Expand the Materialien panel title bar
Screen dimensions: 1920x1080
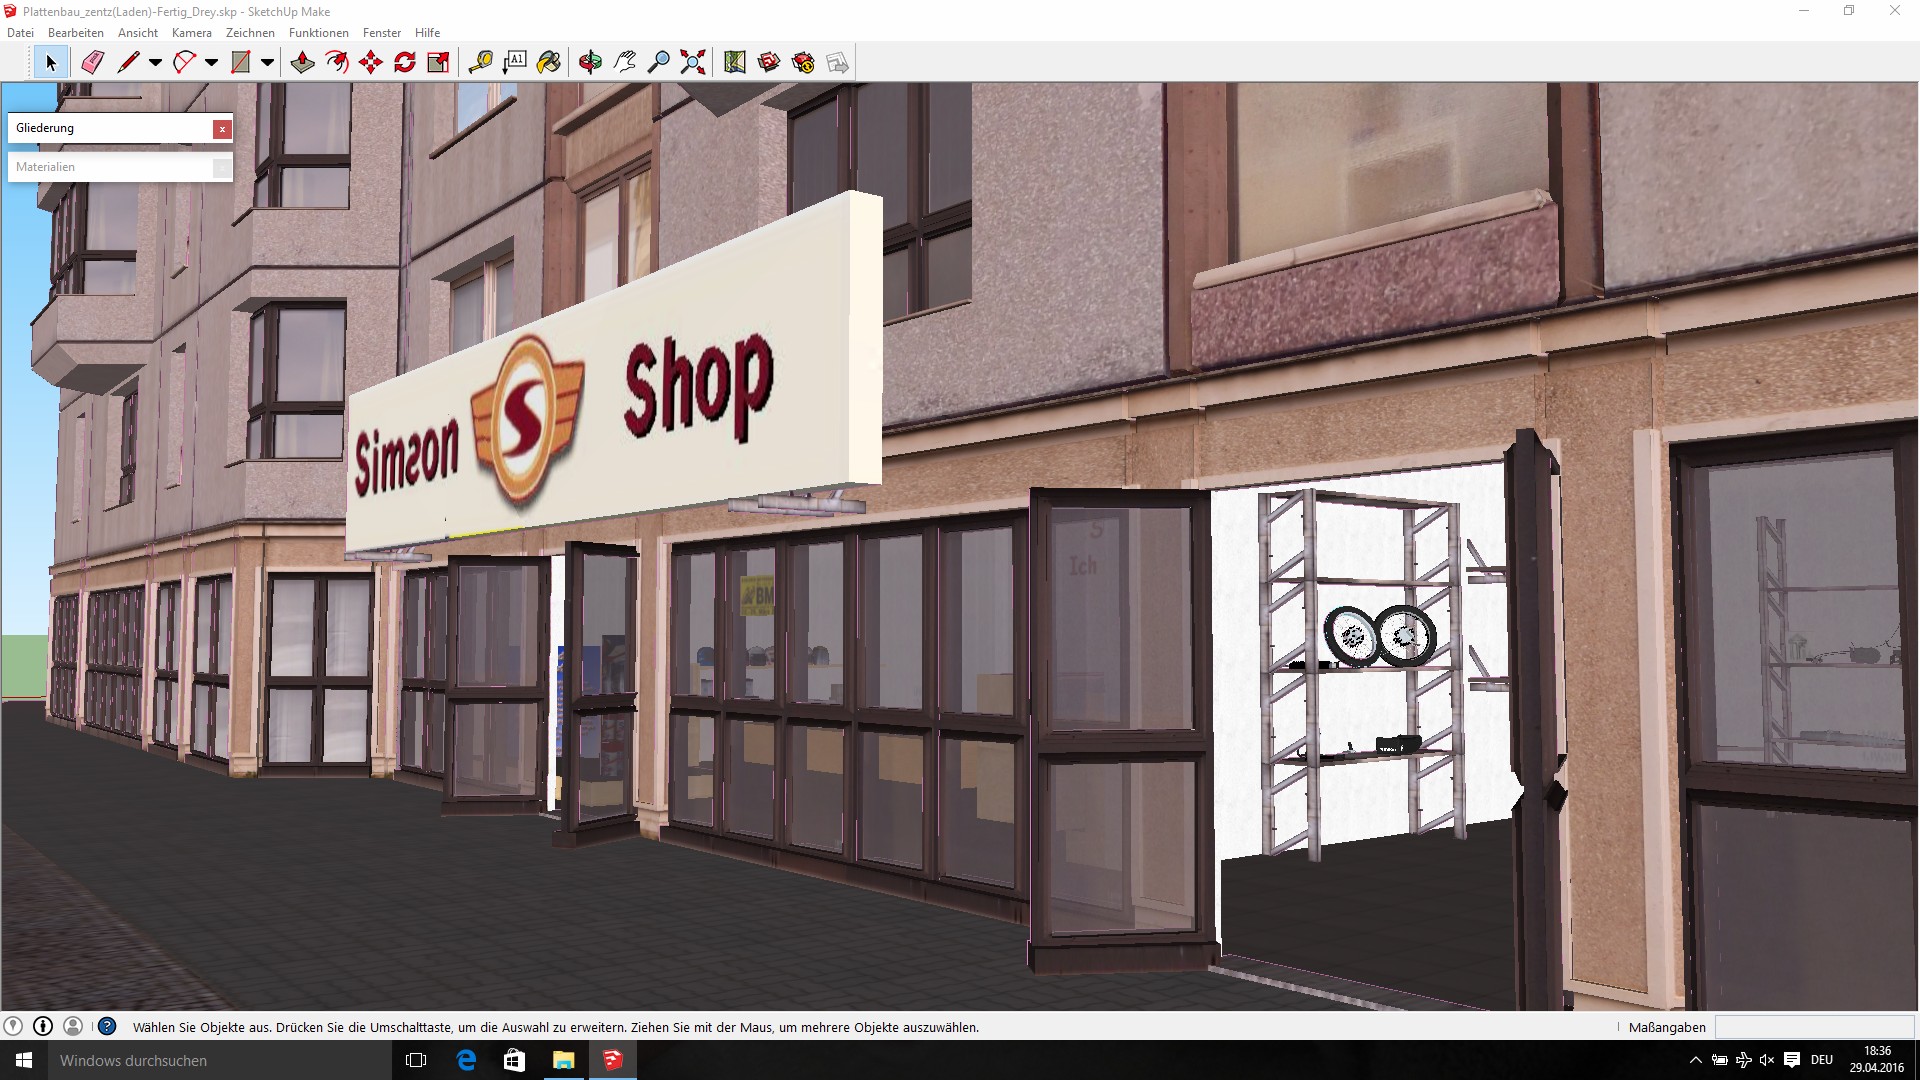(110, 167)
